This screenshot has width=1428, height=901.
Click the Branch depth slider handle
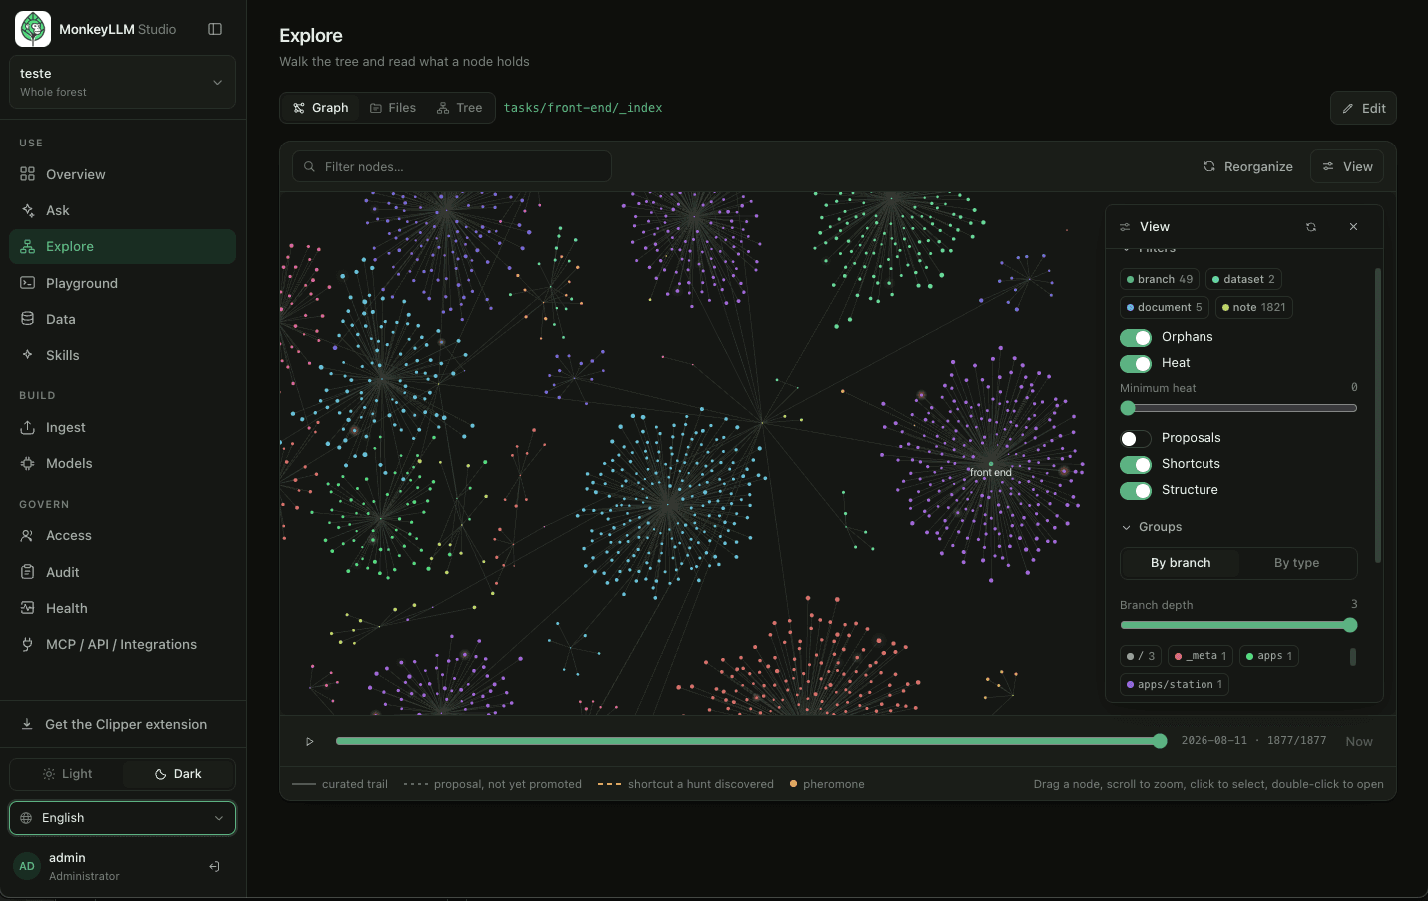point(1350,625)
